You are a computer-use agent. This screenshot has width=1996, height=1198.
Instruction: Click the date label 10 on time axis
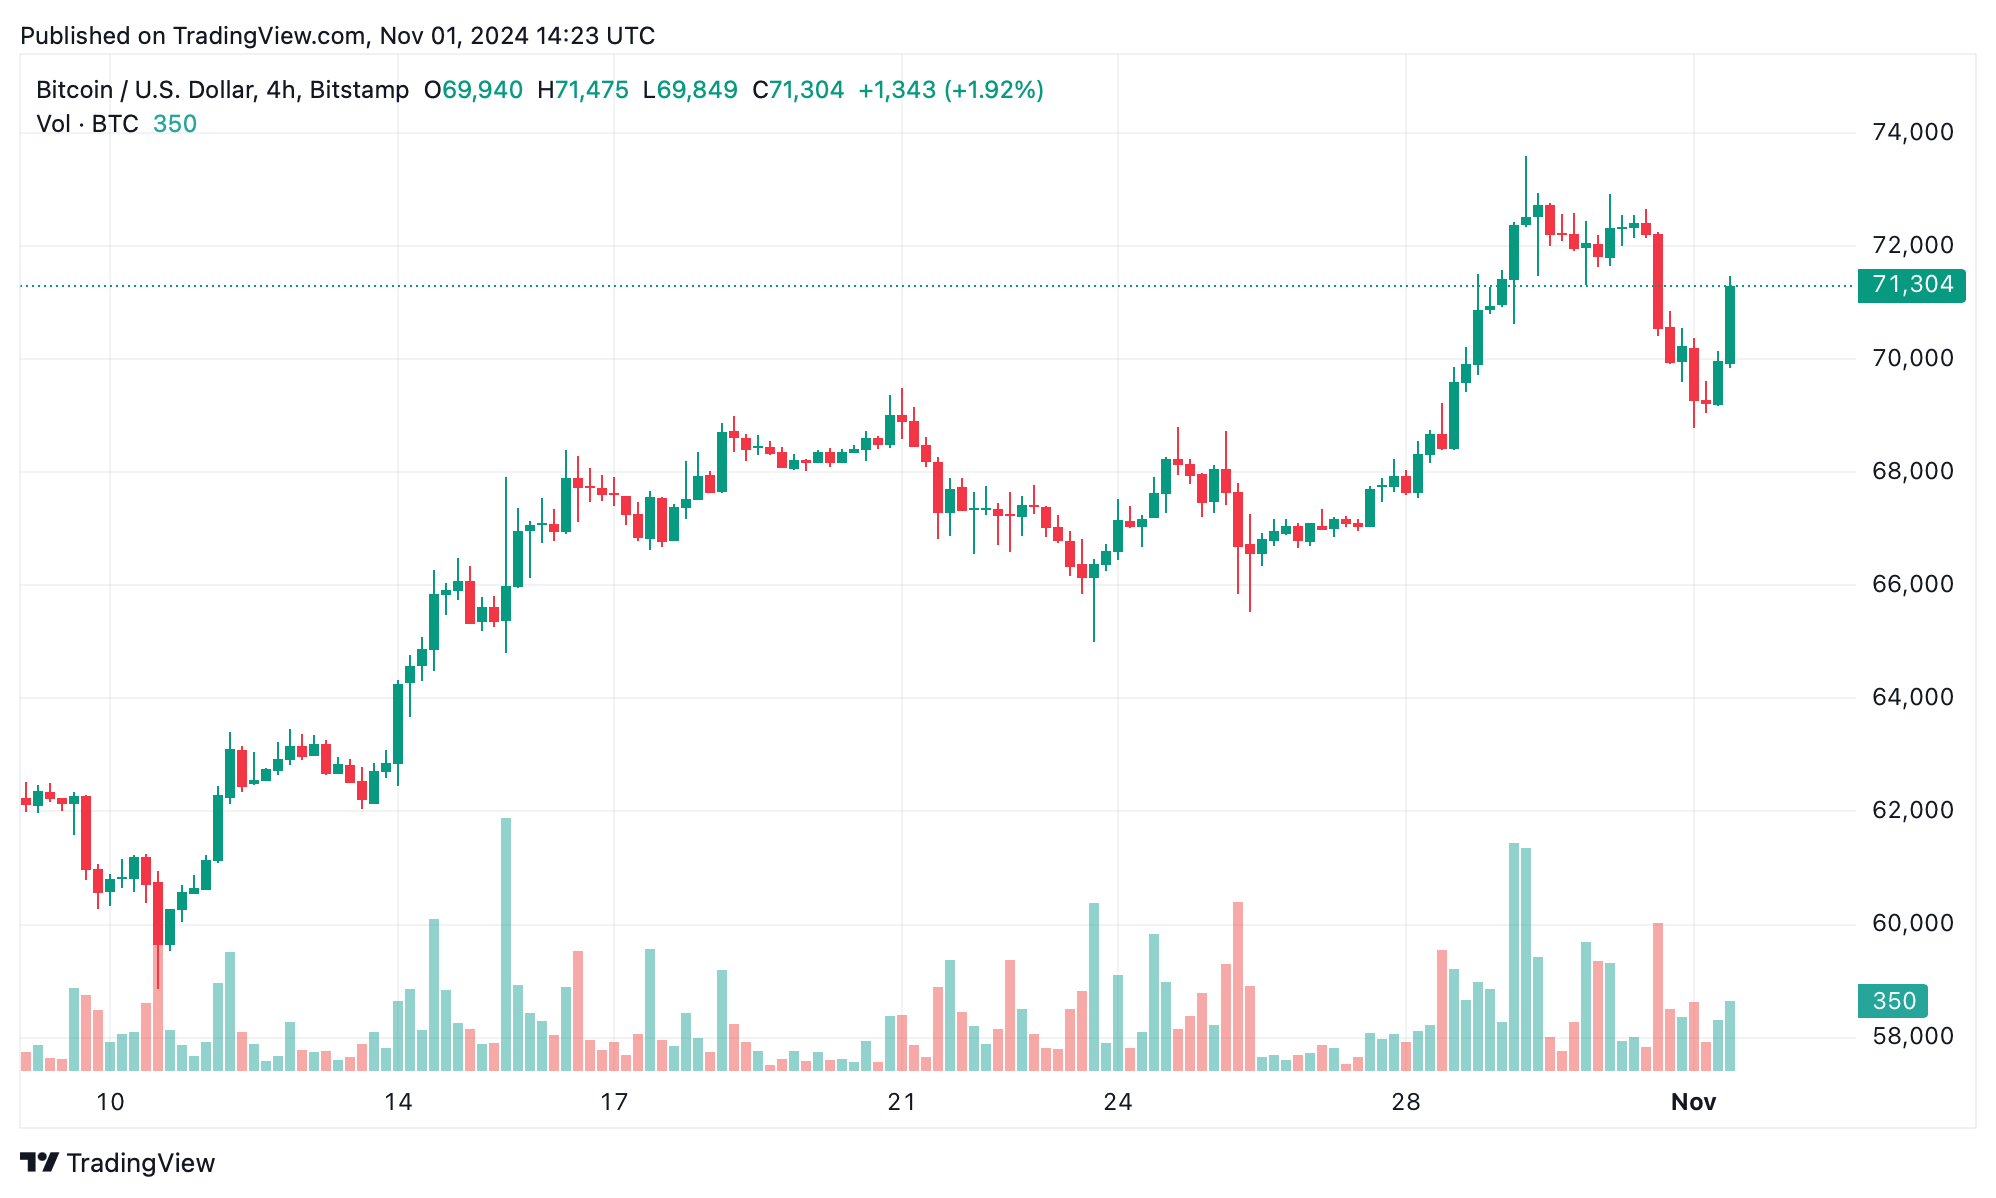[x=110, y=1102]
